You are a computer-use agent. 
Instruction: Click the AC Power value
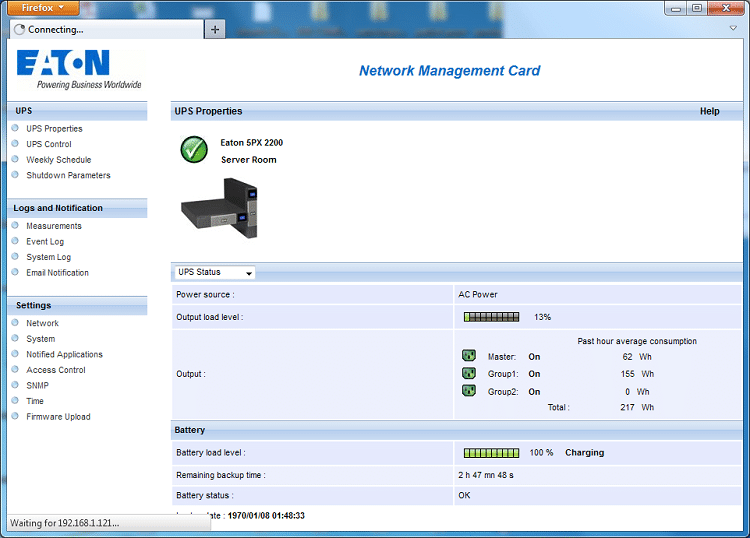coord(477,295)
